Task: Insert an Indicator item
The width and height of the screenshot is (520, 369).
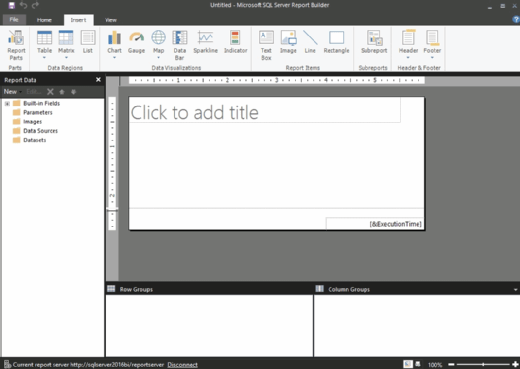Action: coord(235,42)
